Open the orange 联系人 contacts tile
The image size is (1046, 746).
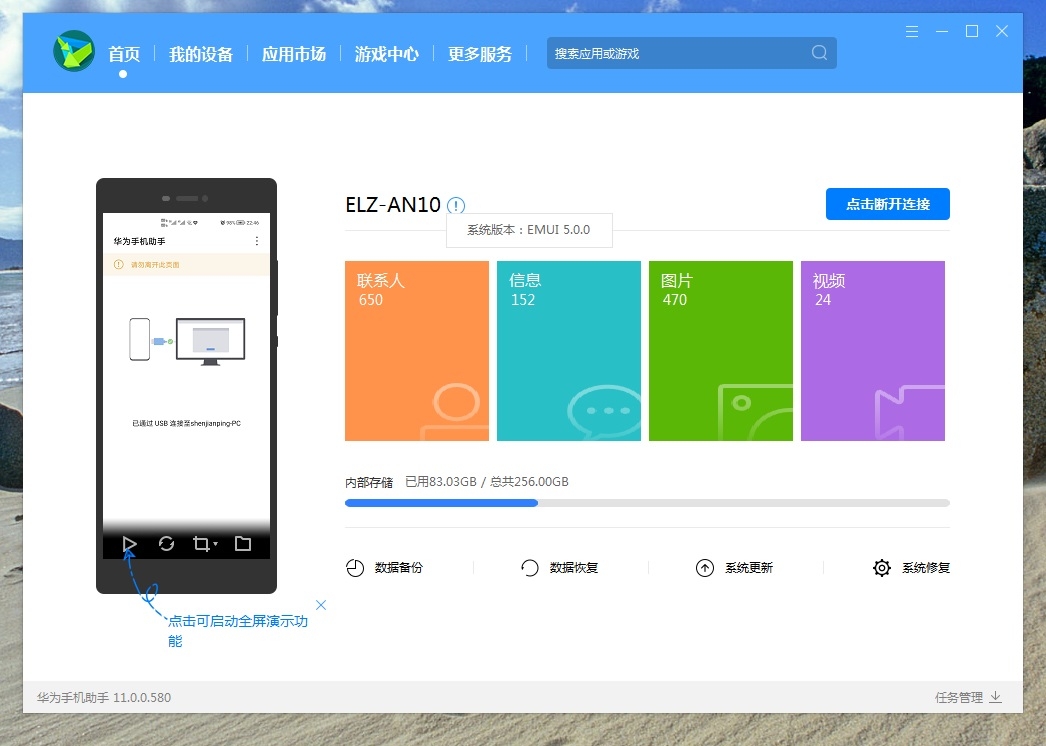[x=417, y=351]
